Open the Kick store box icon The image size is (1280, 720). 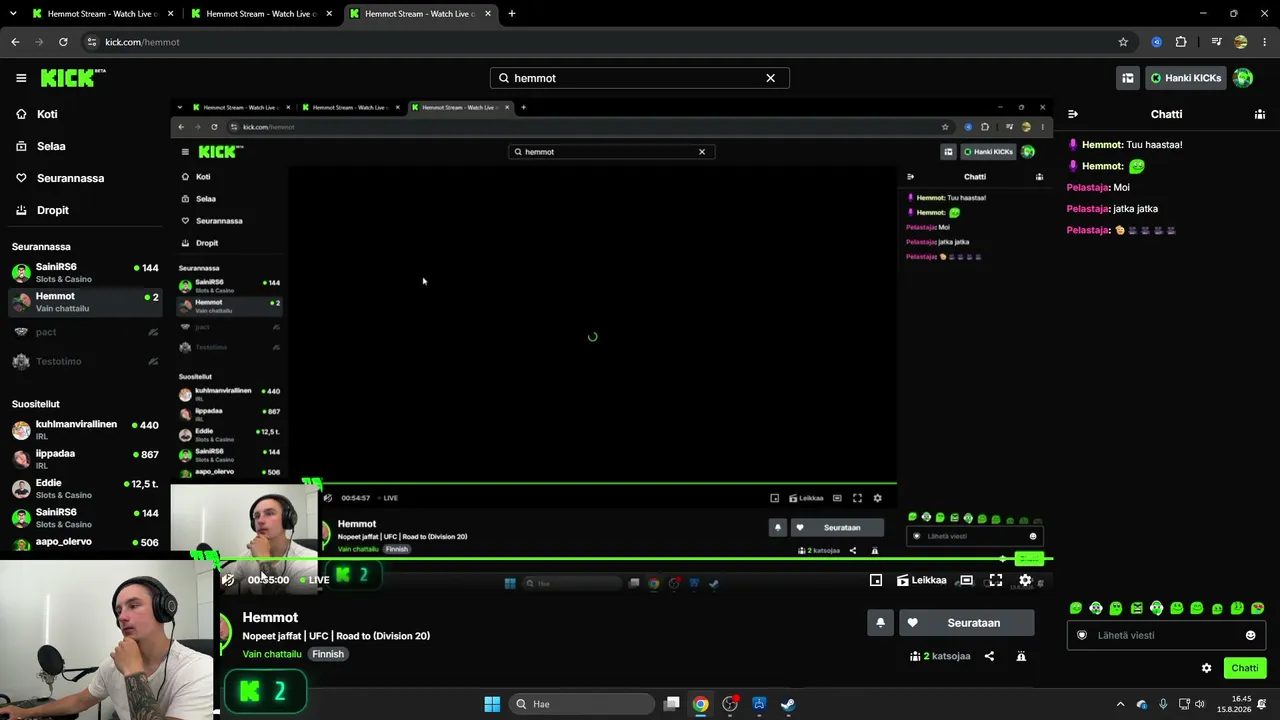pyautogui.click(x=1128, y=78)
